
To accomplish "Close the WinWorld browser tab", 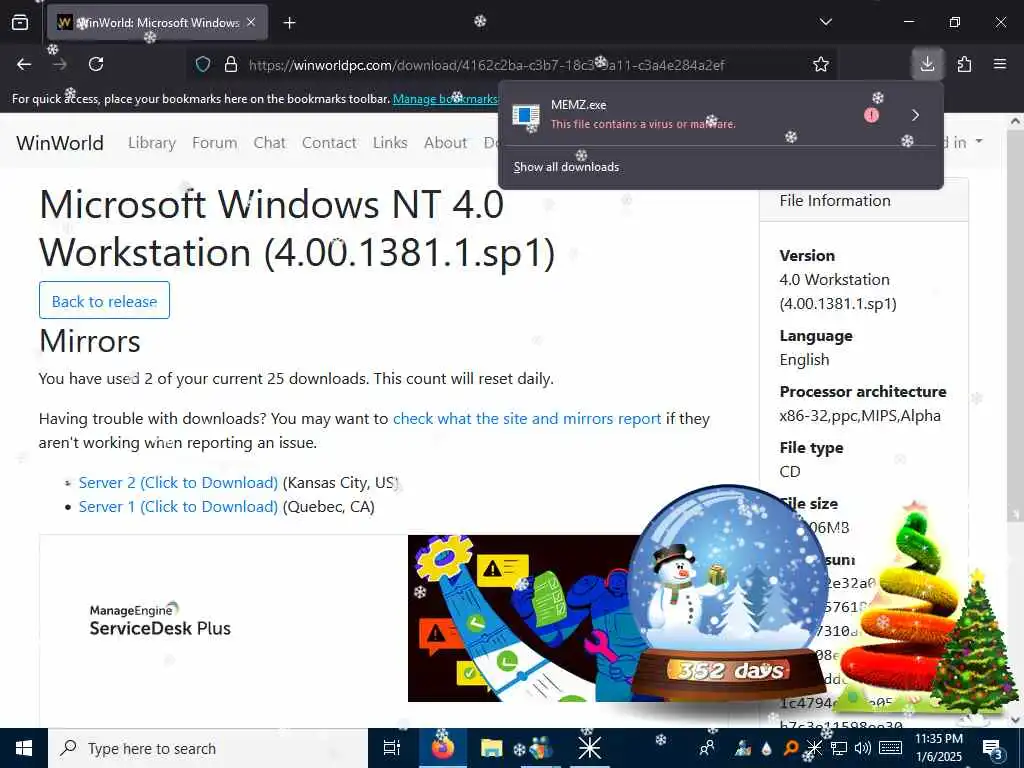I will [251, 22].
